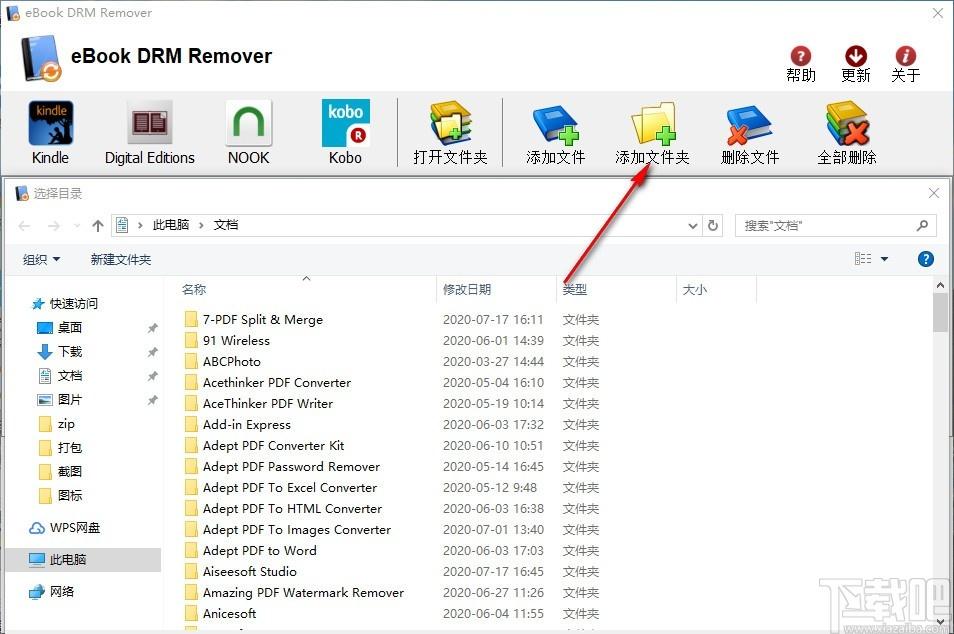Select the zip folder in sidebar
The image size is (954, 634).
[57, 423]
